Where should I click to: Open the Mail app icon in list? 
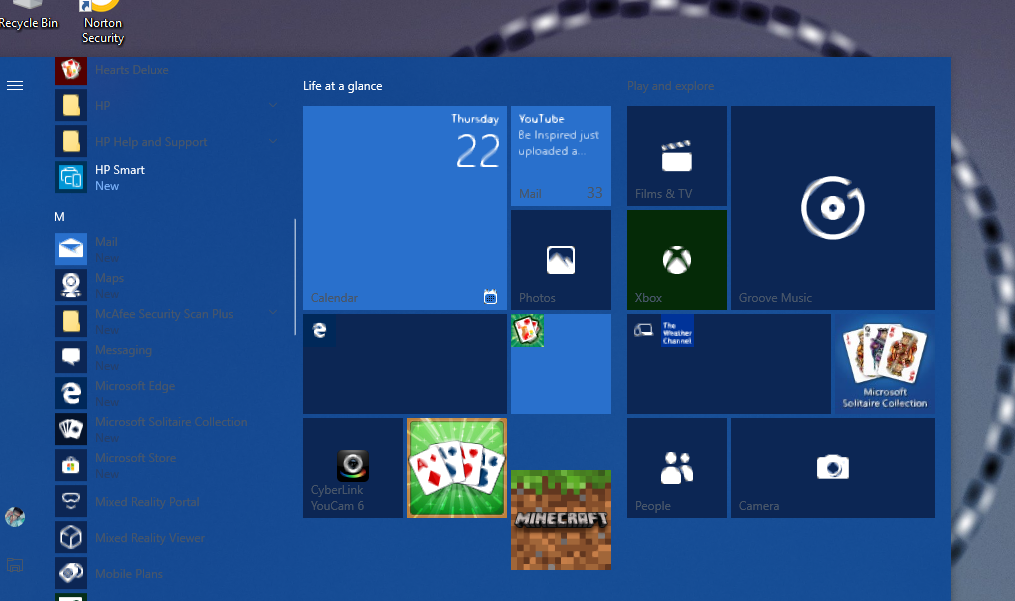(x=71, y=249)
